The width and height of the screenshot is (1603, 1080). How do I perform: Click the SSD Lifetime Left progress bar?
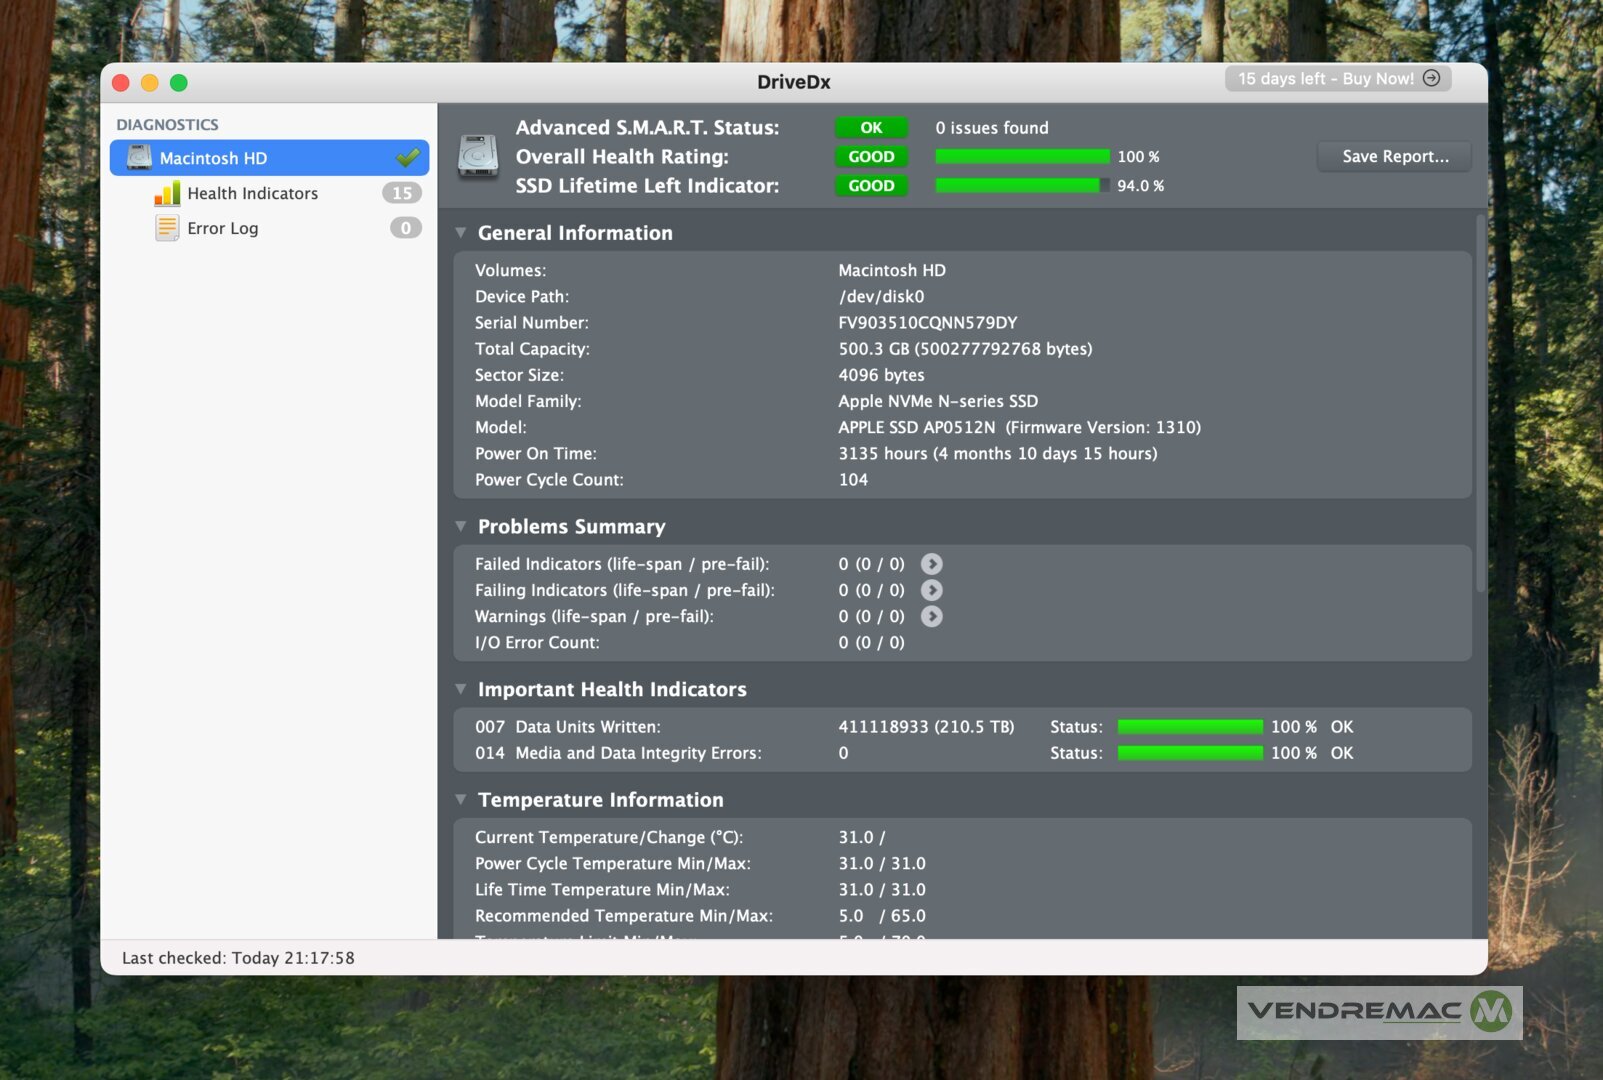coord(1021,186)
